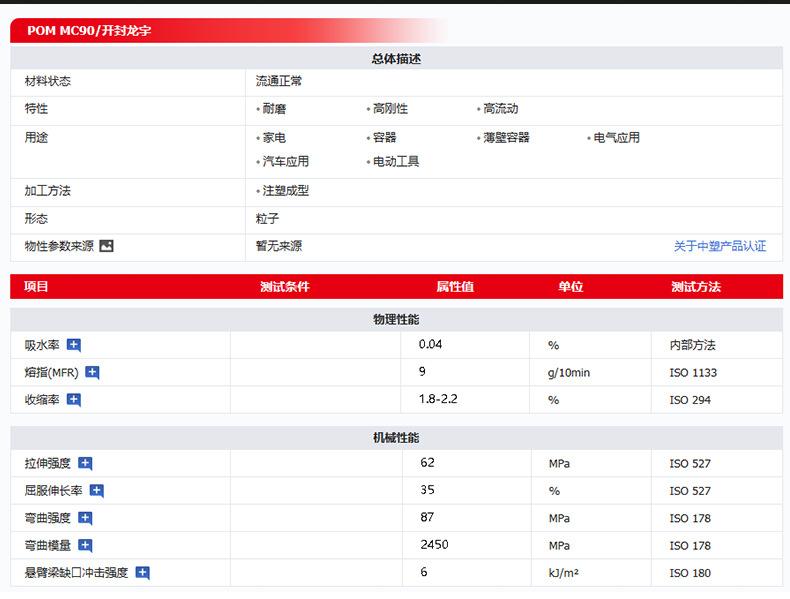Screen dimensions: 790x599
Task: Click the plus icon beside 熔指(MFR)
Action: [92, 373]
